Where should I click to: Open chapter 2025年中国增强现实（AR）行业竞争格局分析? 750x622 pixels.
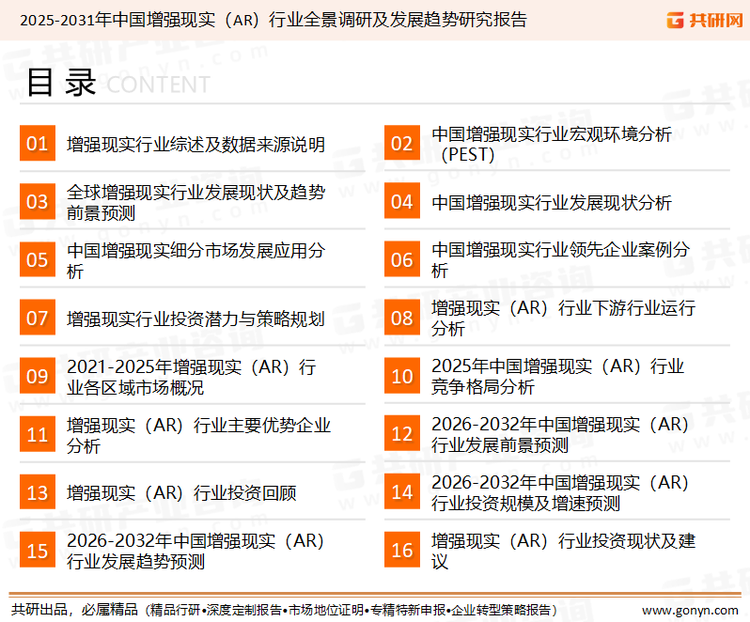[558, 376]
